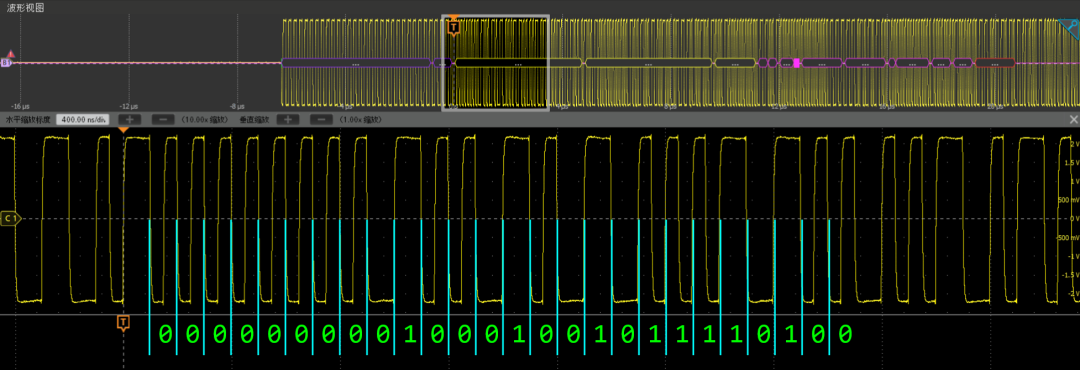The width and height of the screenshot is (1080, 370).
Task: Click the horizontal zoom in plus button
Action: tap(129, 119)
